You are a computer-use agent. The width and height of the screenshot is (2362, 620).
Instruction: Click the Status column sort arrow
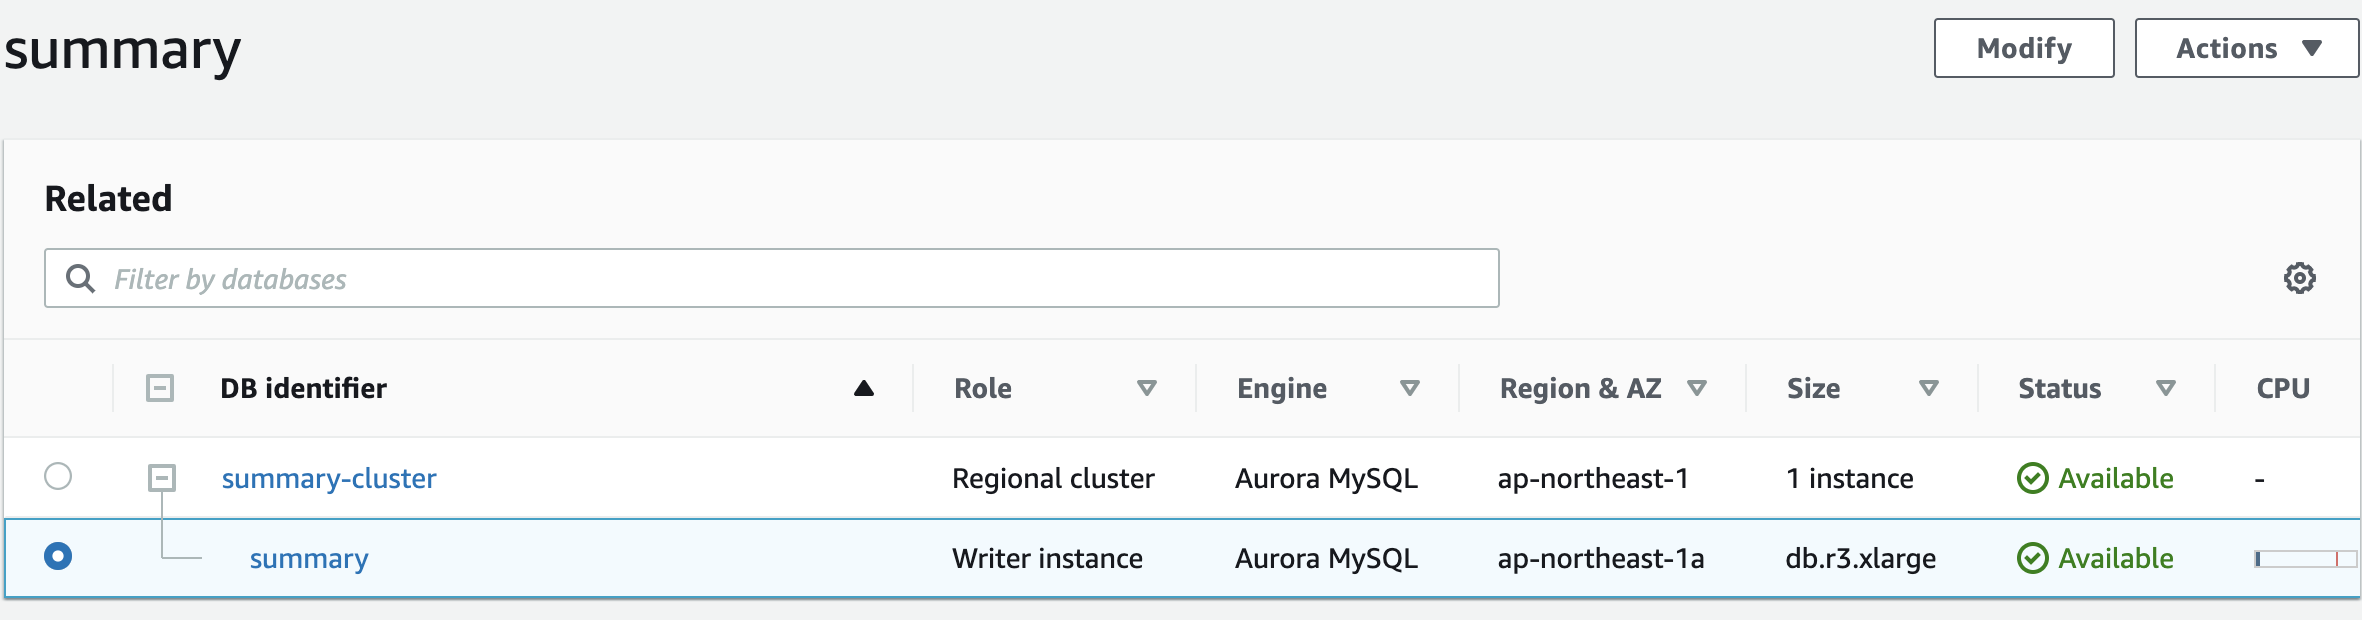pyautogui.click(x=2166, y=388)
